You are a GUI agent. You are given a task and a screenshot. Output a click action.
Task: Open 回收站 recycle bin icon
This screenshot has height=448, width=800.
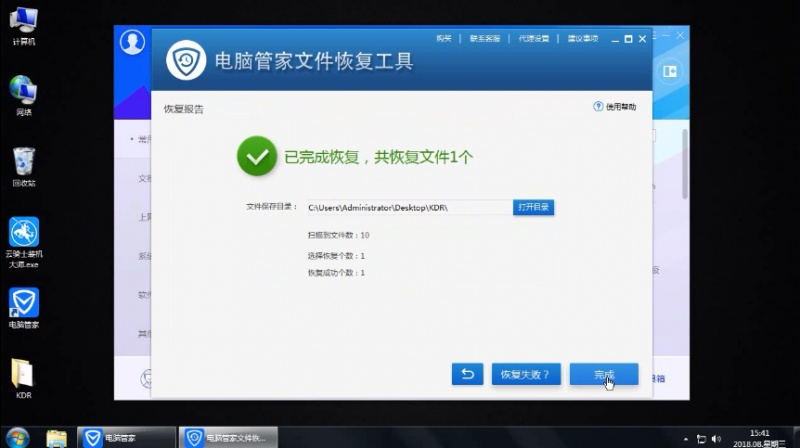[23, 167]
